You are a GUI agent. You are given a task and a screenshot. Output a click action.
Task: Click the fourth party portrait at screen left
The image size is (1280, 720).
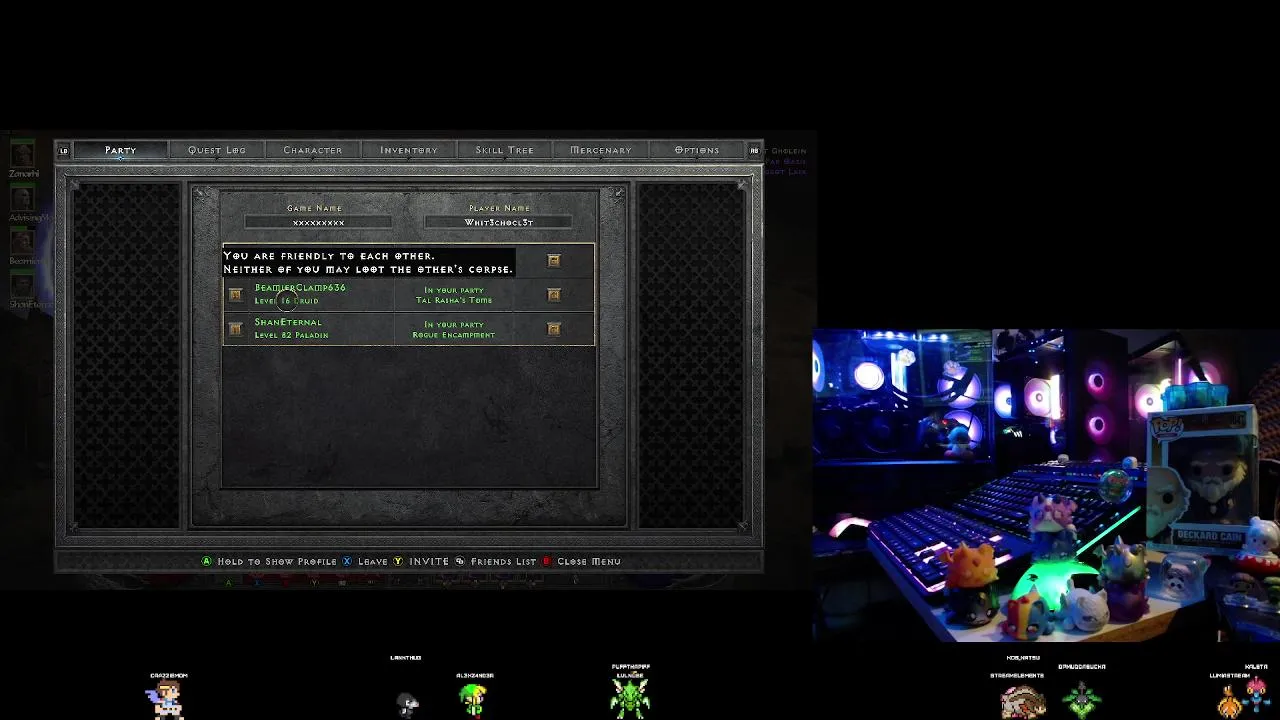click(x=22, y=284)
